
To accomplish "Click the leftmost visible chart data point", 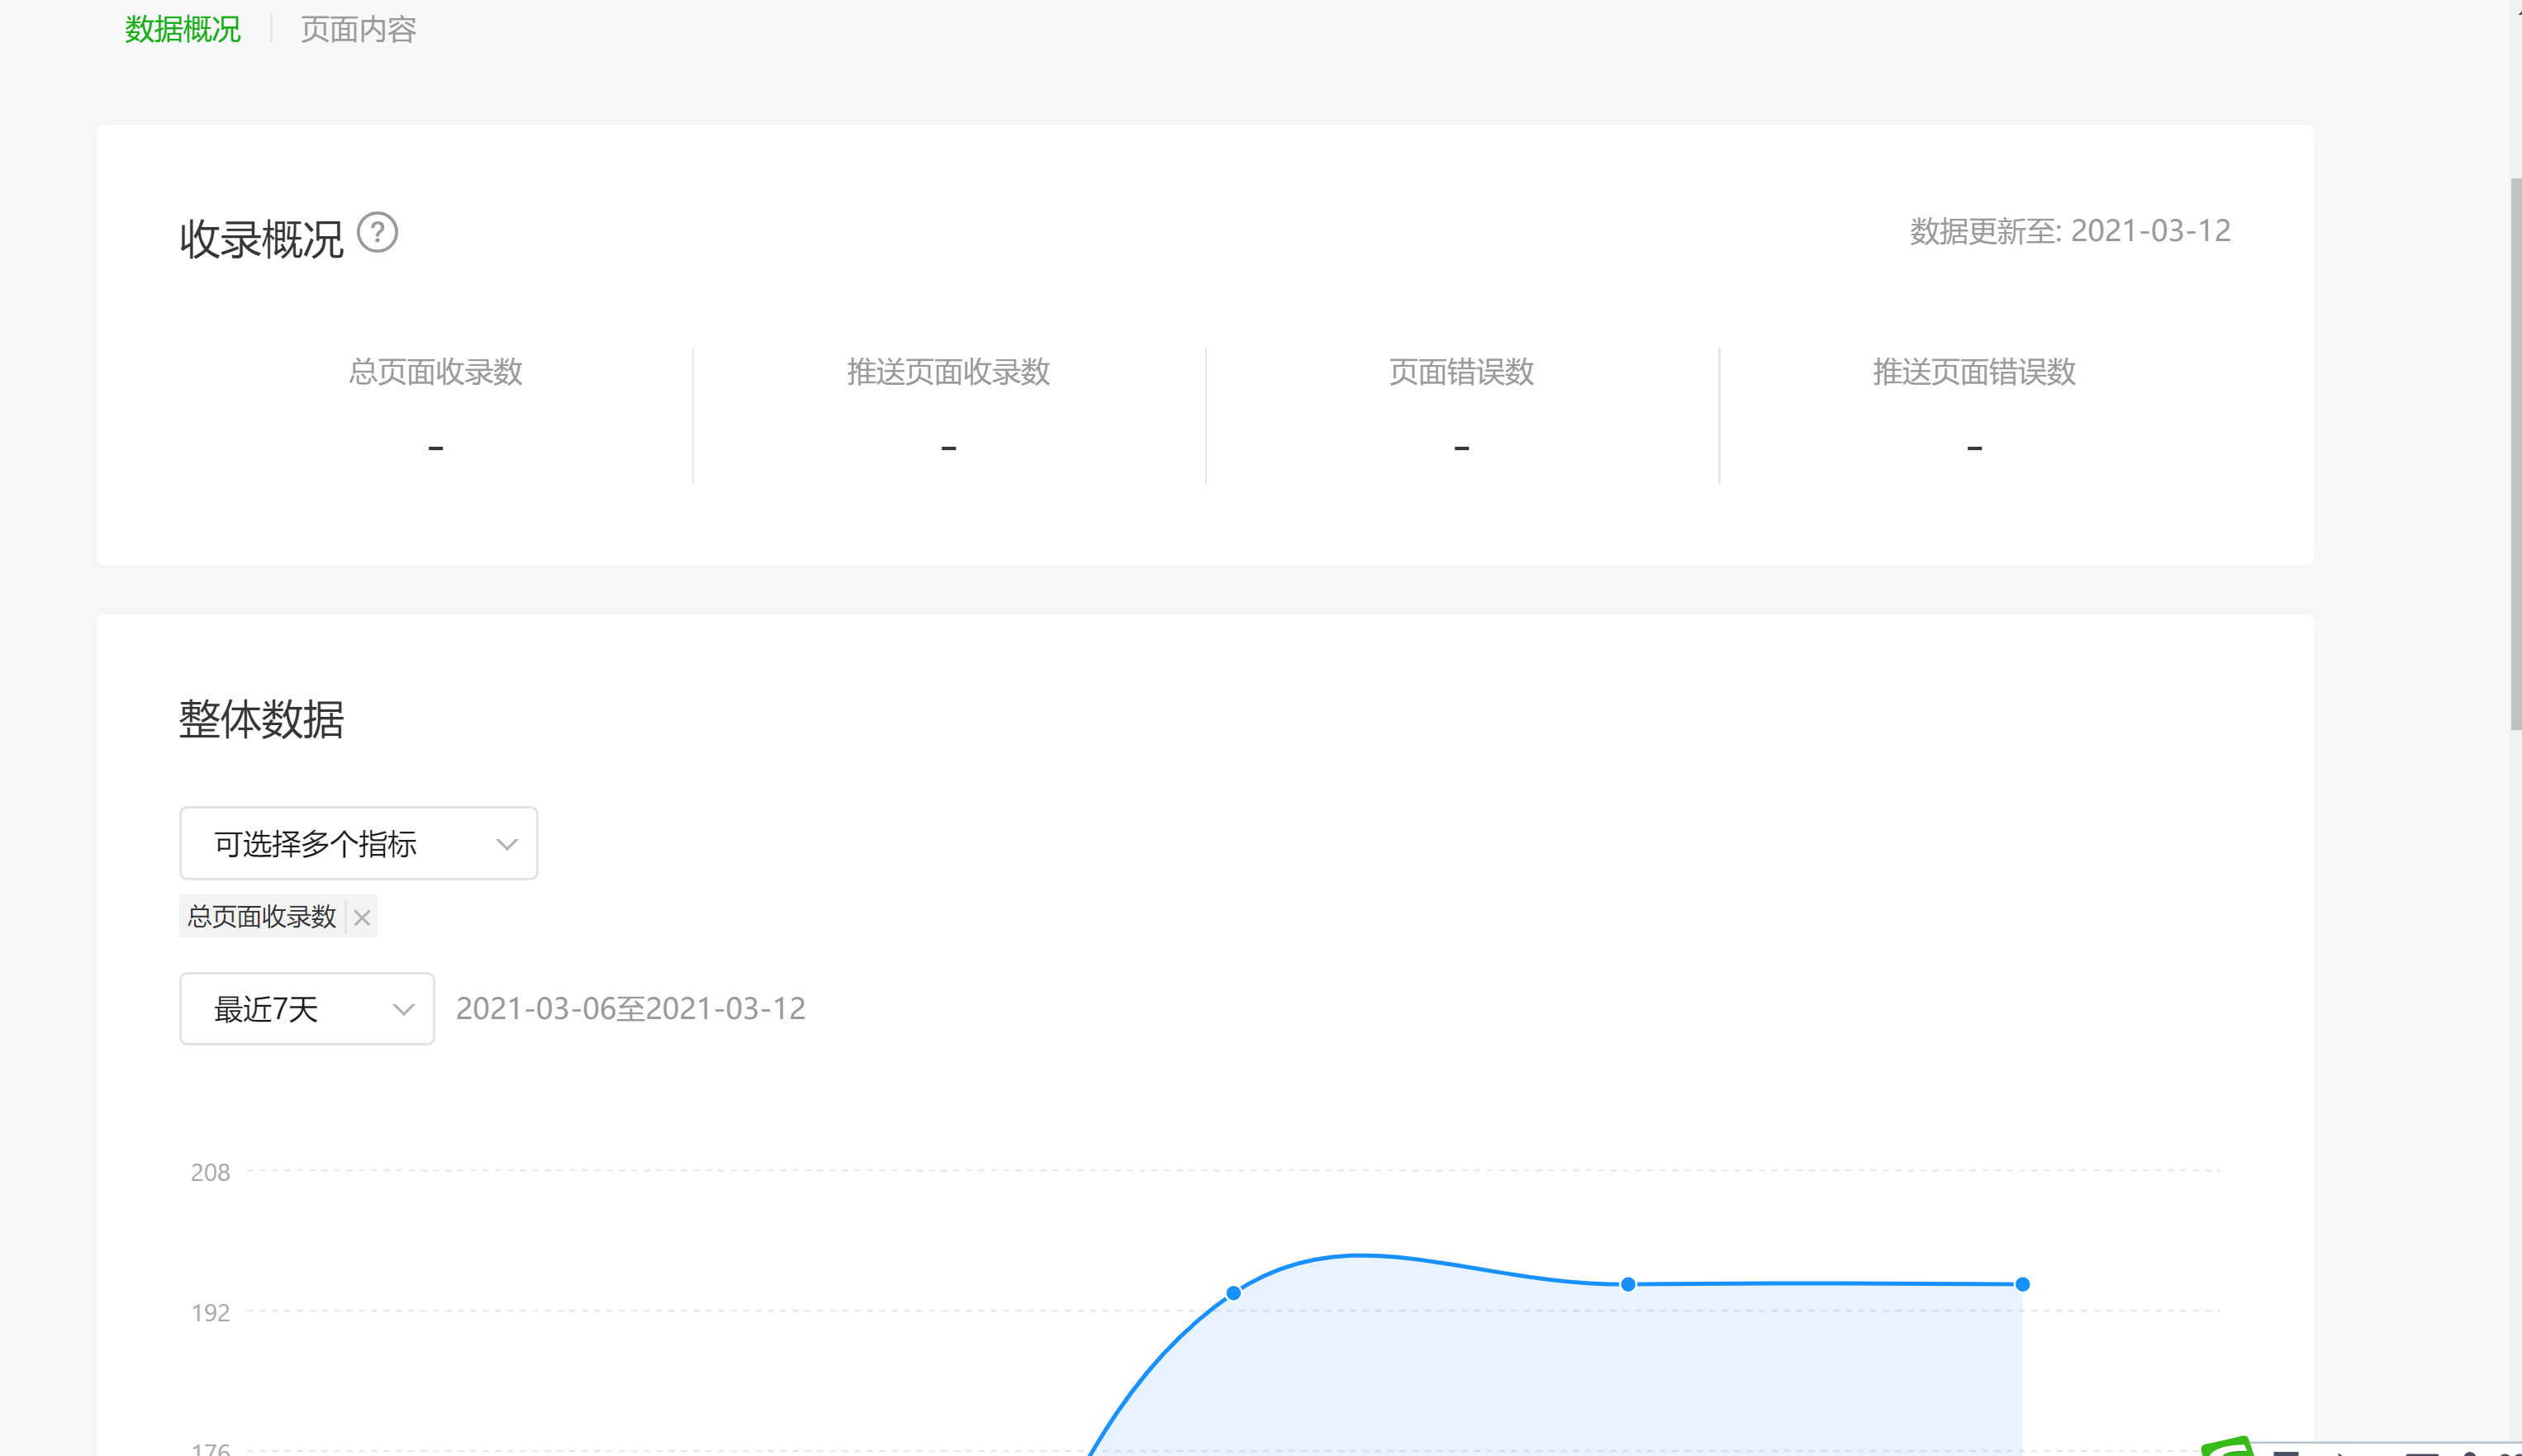I will 1233,1293.
